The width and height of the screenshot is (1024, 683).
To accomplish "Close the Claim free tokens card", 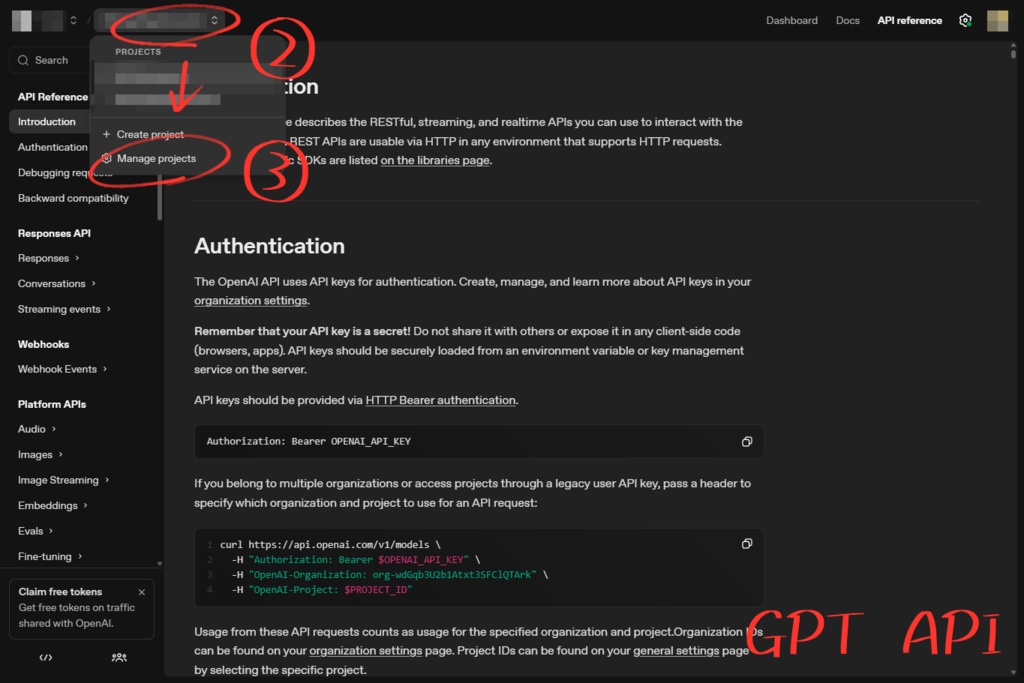I will 142,592.
